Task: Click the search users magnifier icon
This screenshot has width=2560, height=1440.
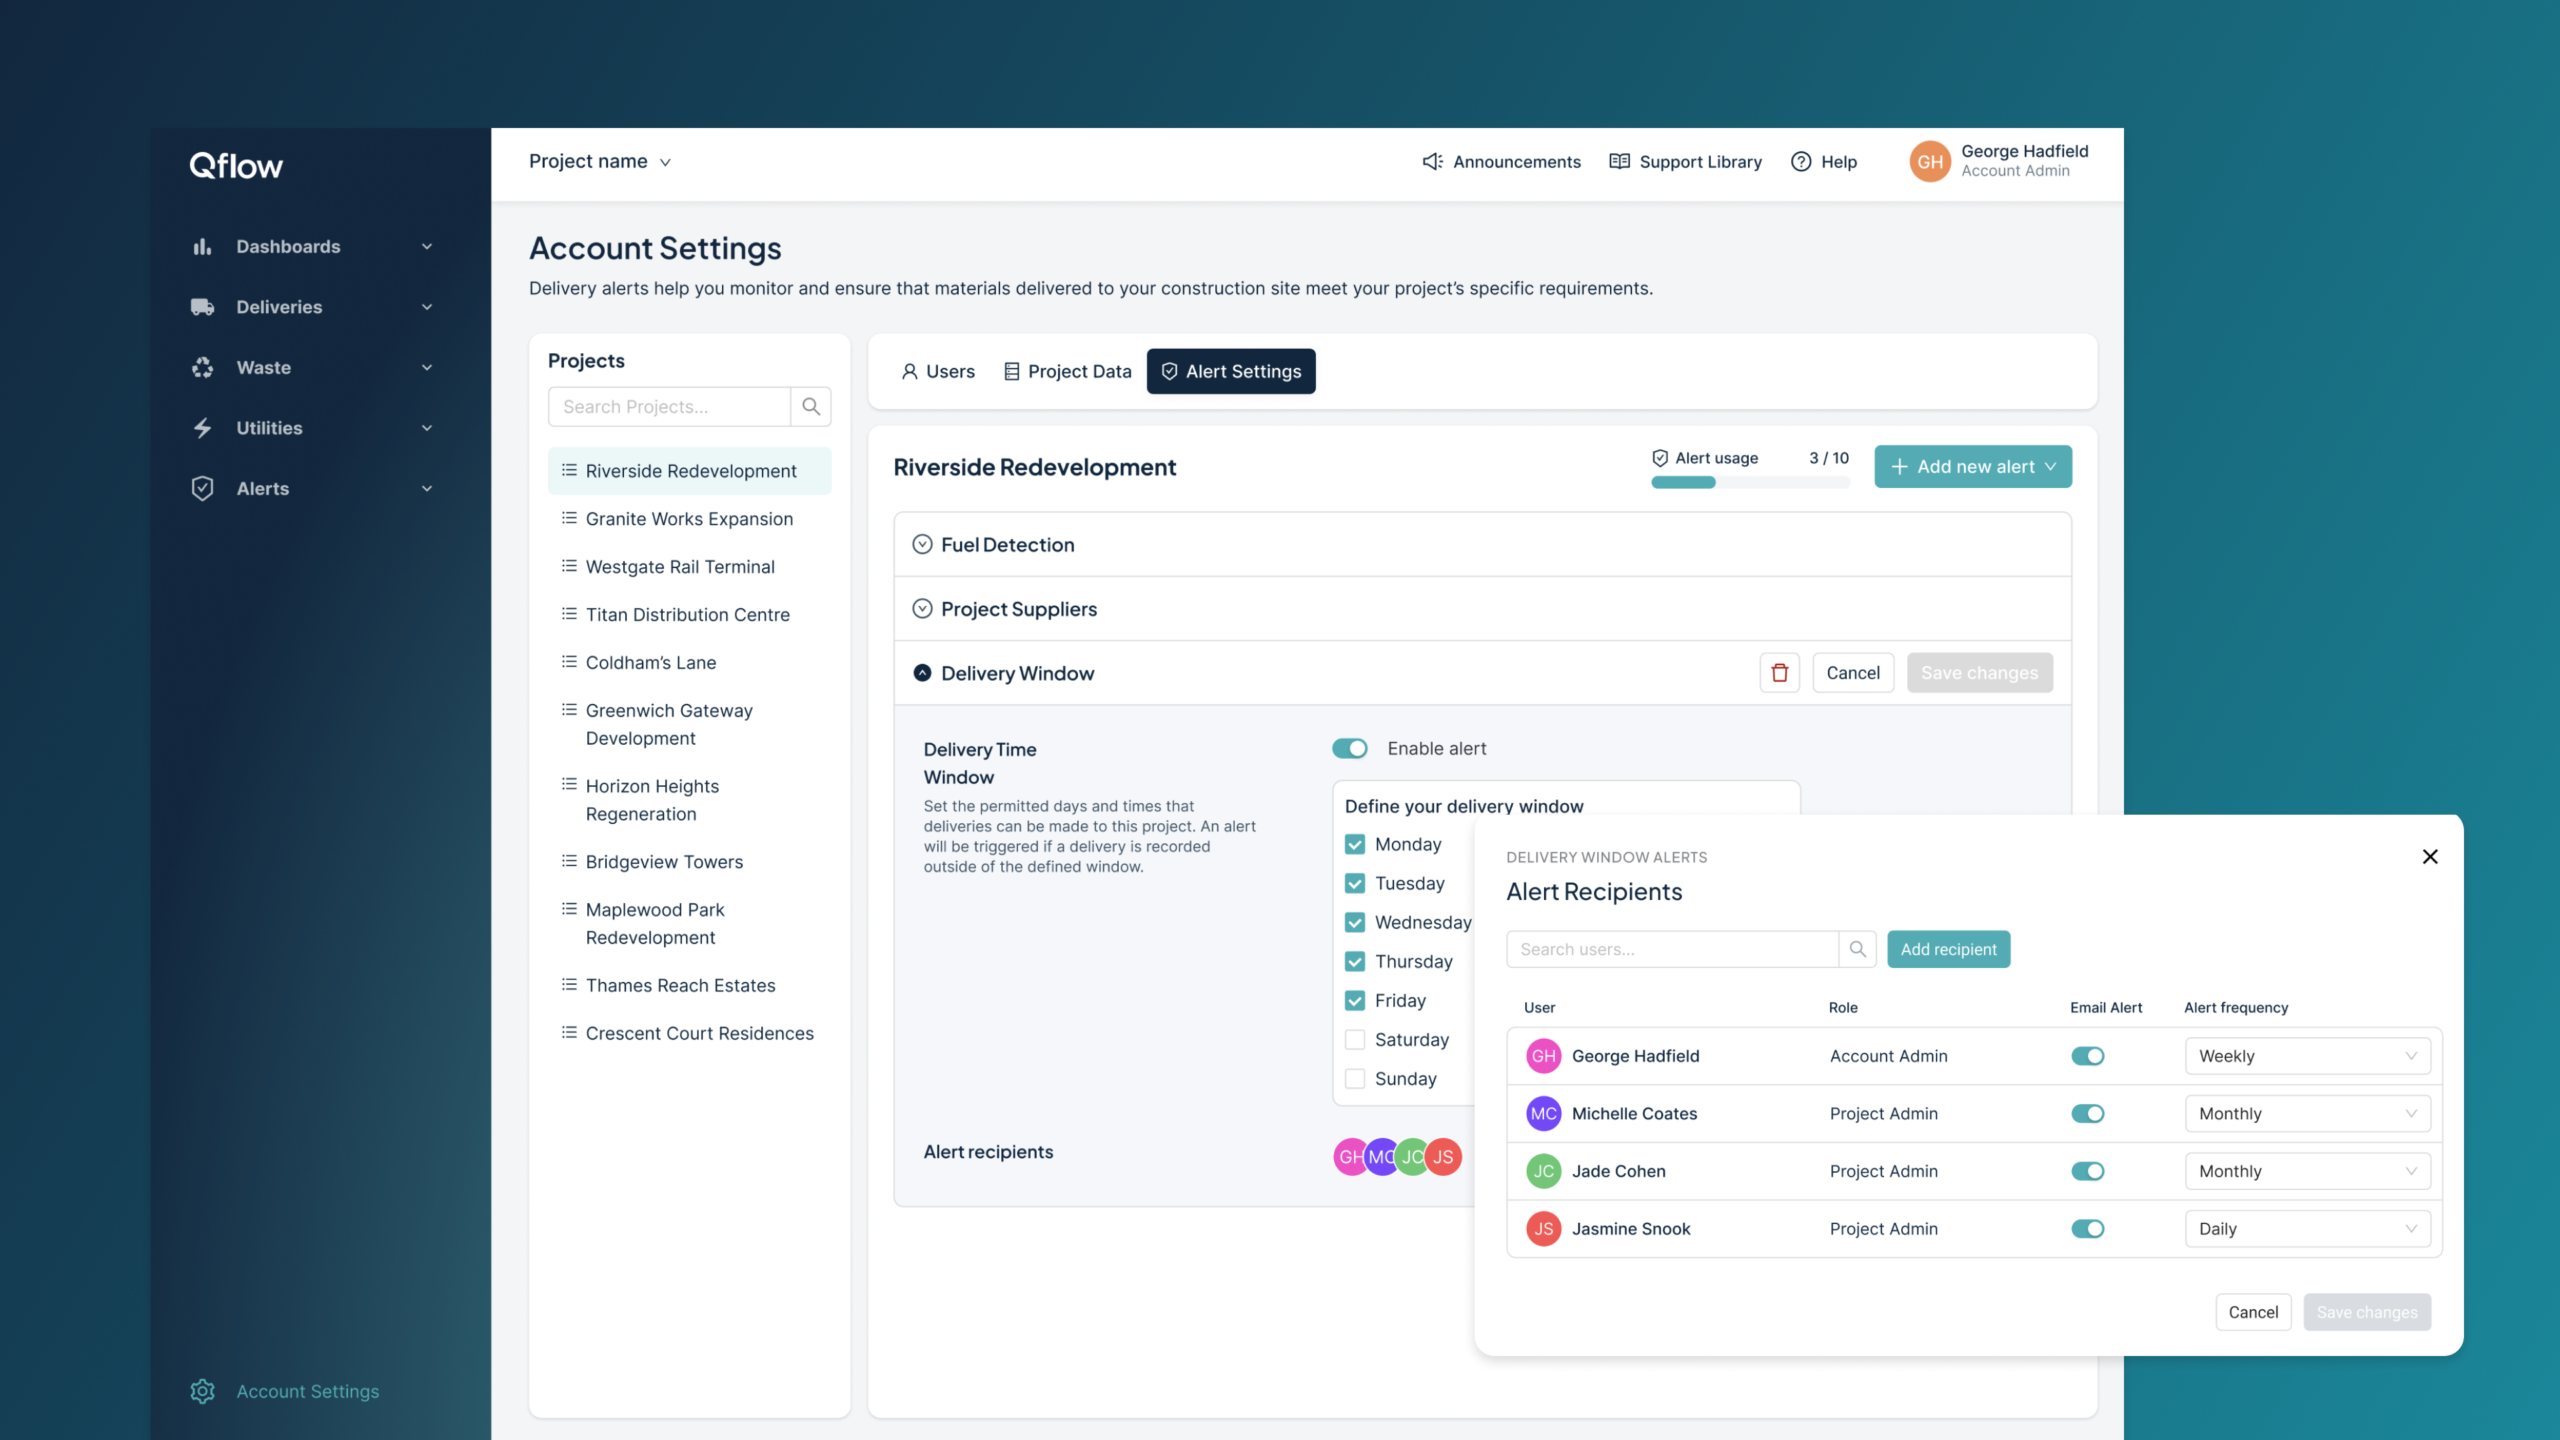Action: [1857, 949]
